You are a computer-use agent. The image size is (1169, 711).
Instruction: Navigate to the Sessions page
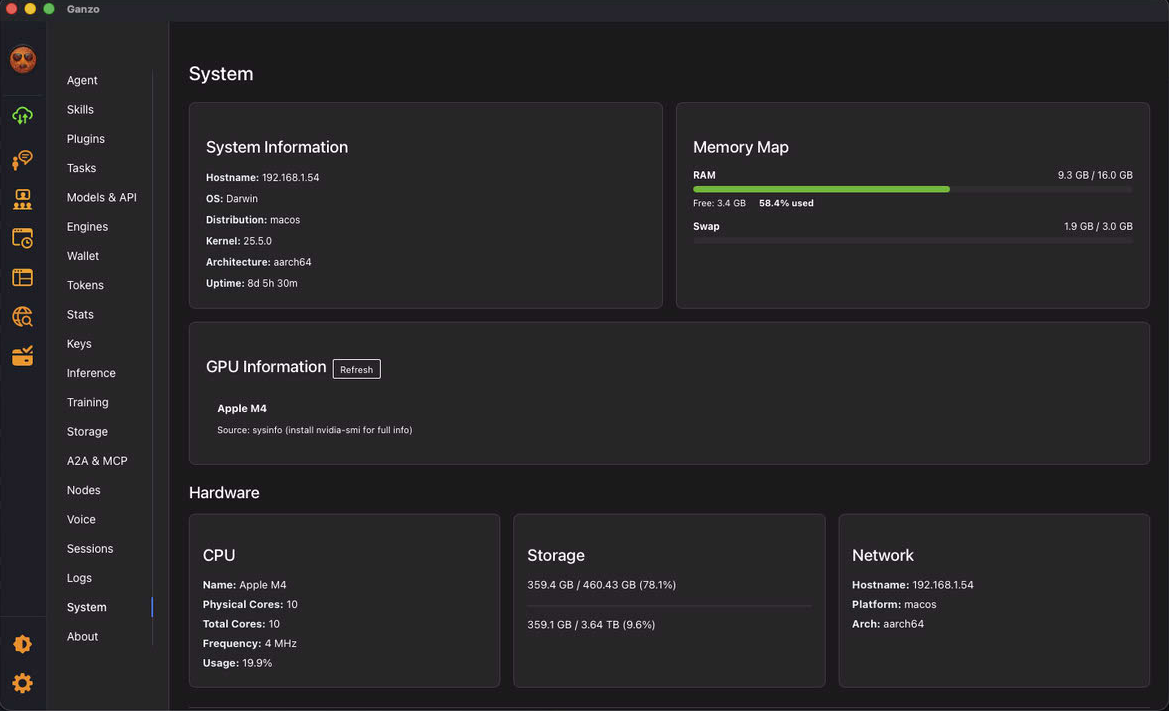coord(90,549)
